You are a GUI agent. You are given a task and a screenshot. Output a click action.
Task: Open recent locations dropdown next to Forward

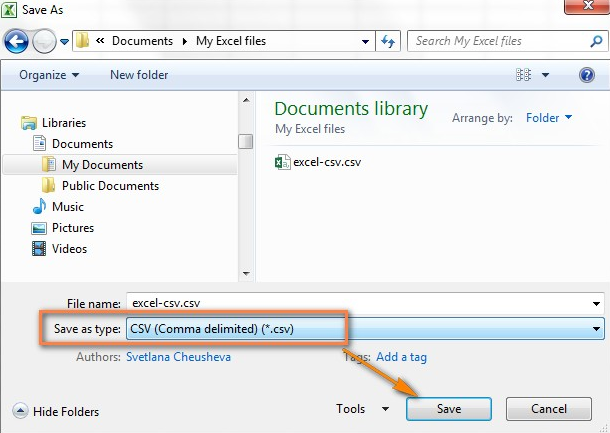tap(65, 41)
